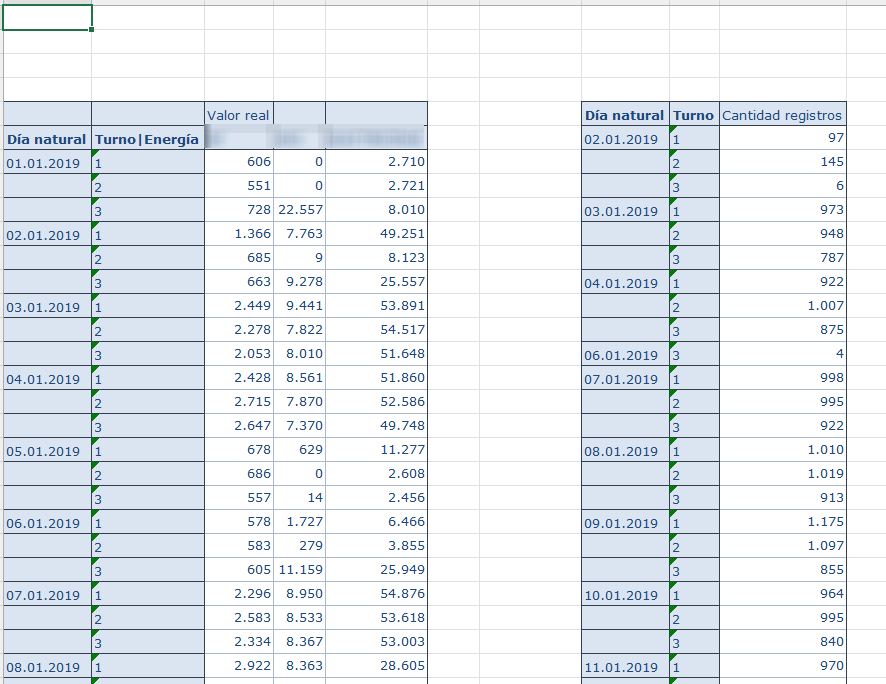
Task: Select right table date cell 09.01.2019
Action: pyautogui.click(x=626, y=522)
